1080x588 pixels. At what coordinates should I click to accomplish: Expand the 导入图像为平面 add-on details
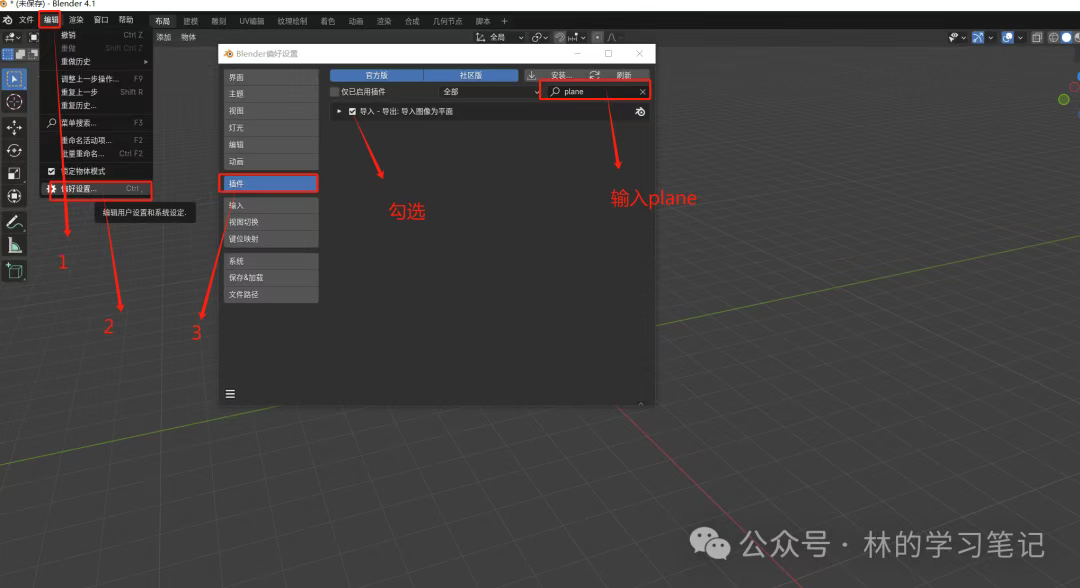click(339, 112)
